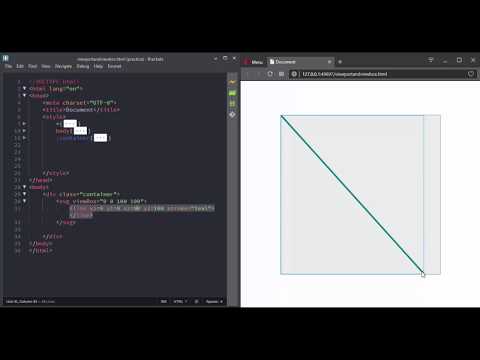Click the browser address bar URL field
The height and width of the screenshot is (360, 480).
coord(382,74)
